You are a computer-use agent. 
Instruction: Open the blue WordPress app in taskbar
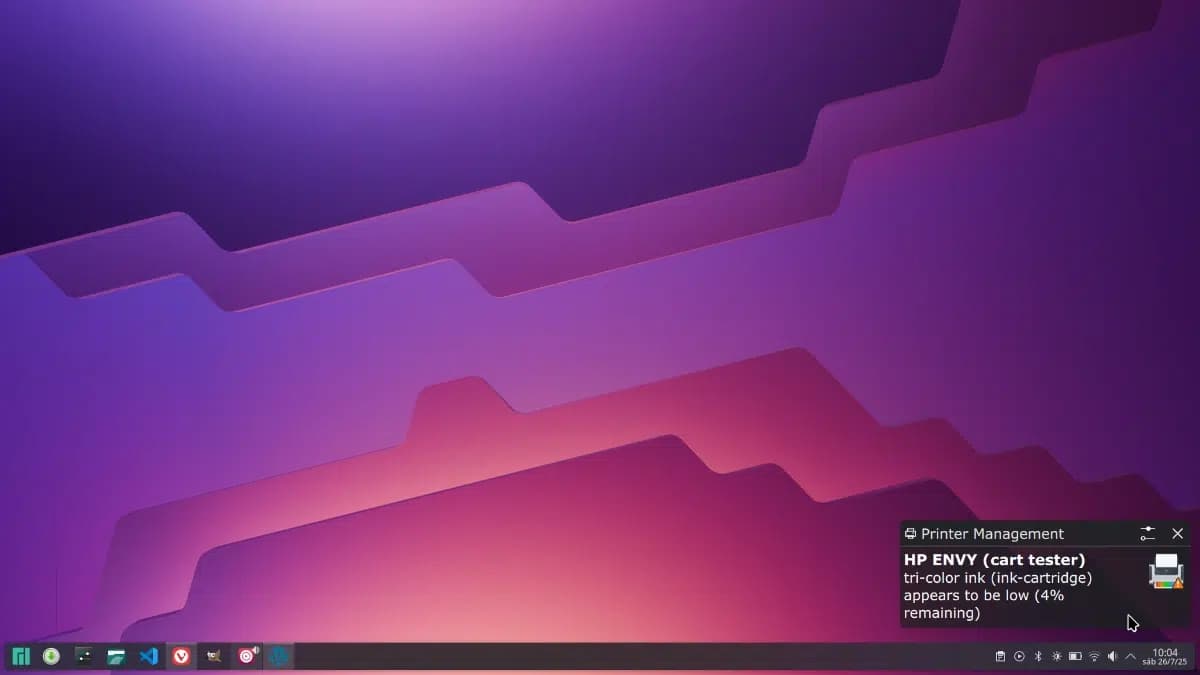tap(279, 657)
